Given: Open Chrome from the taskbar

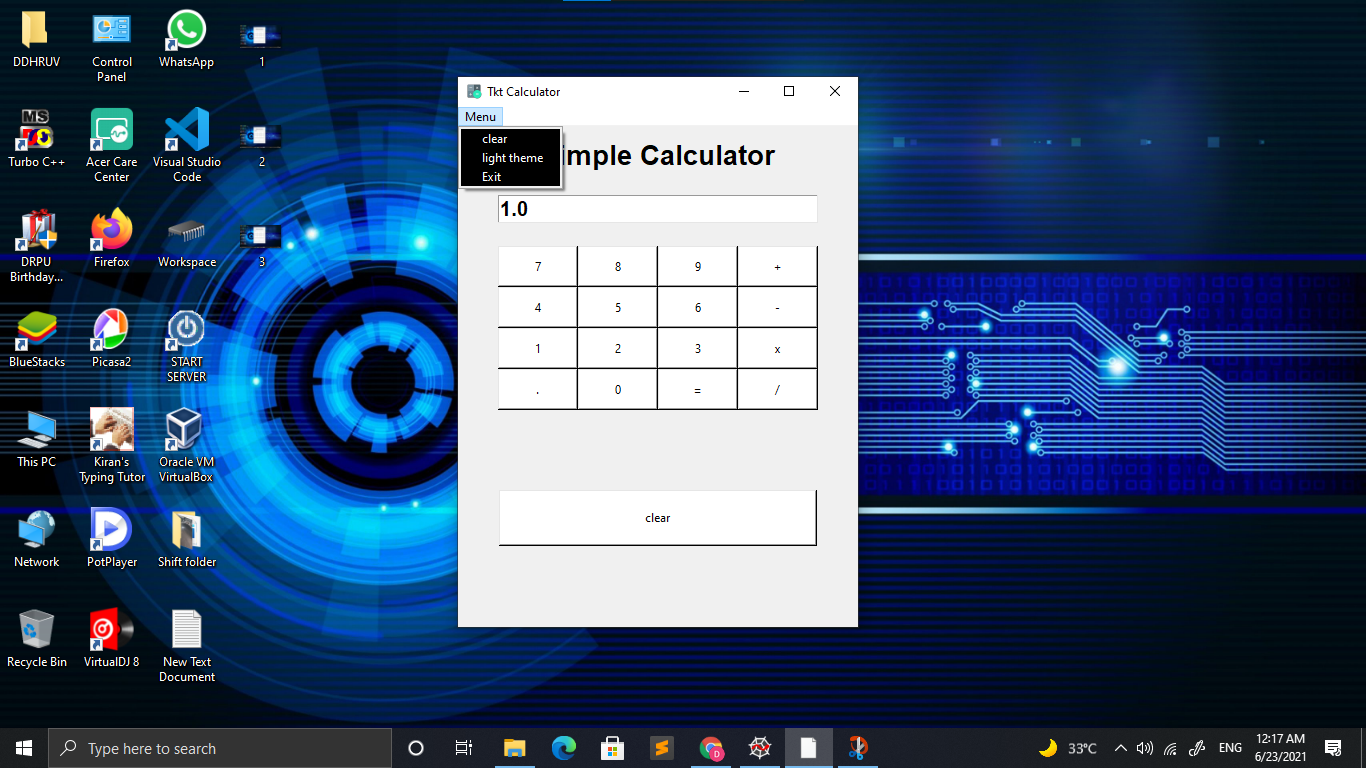Looking at the screenshot, I should pyautogui.click(x=711, y=748).
